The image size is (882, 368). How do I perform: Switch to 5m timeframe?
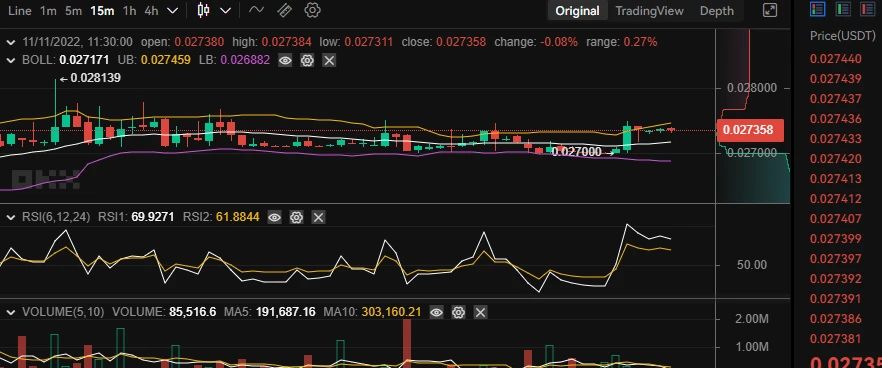click(73, 11)
